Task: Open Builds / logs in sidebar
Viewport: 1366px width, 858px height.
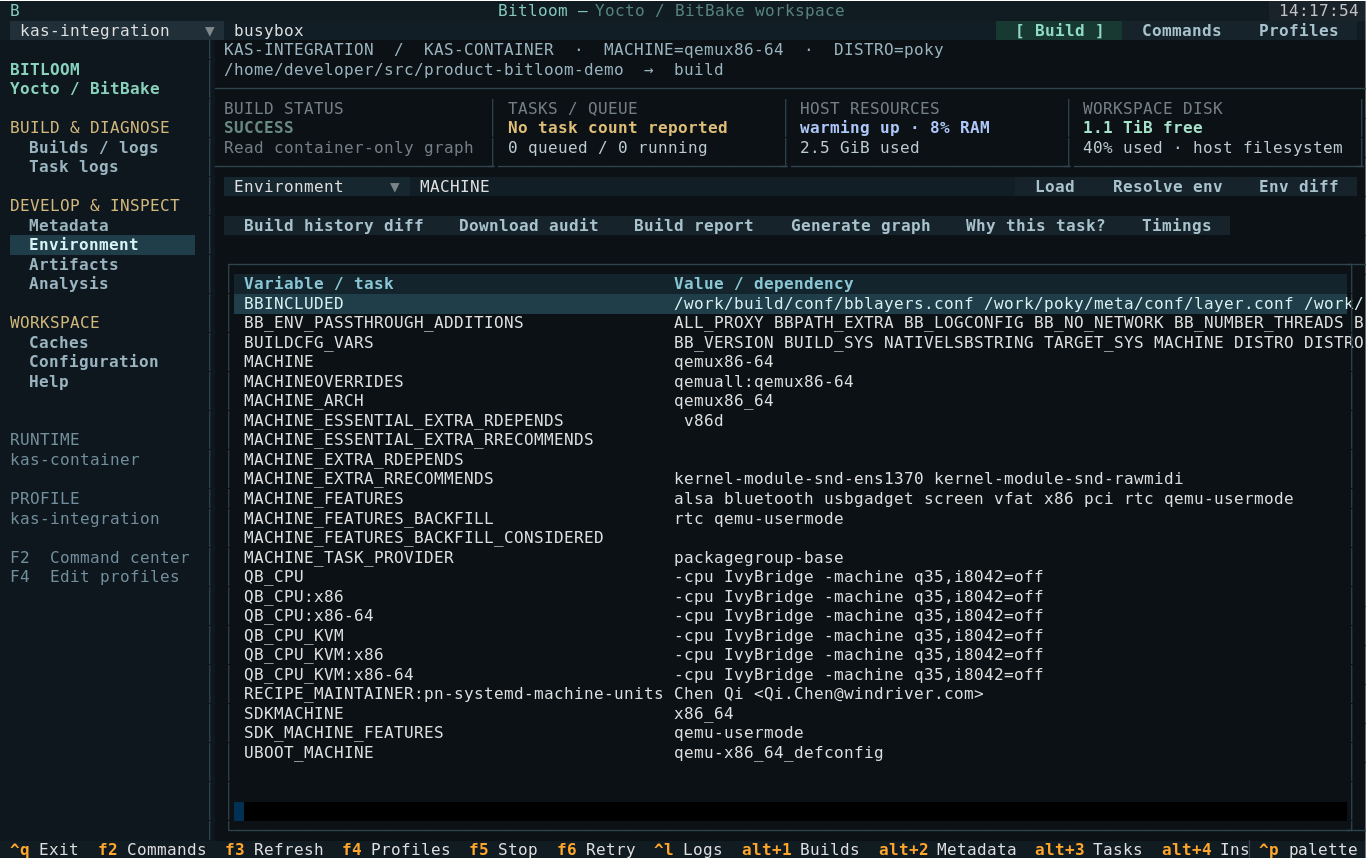Action: coord(93,148)
